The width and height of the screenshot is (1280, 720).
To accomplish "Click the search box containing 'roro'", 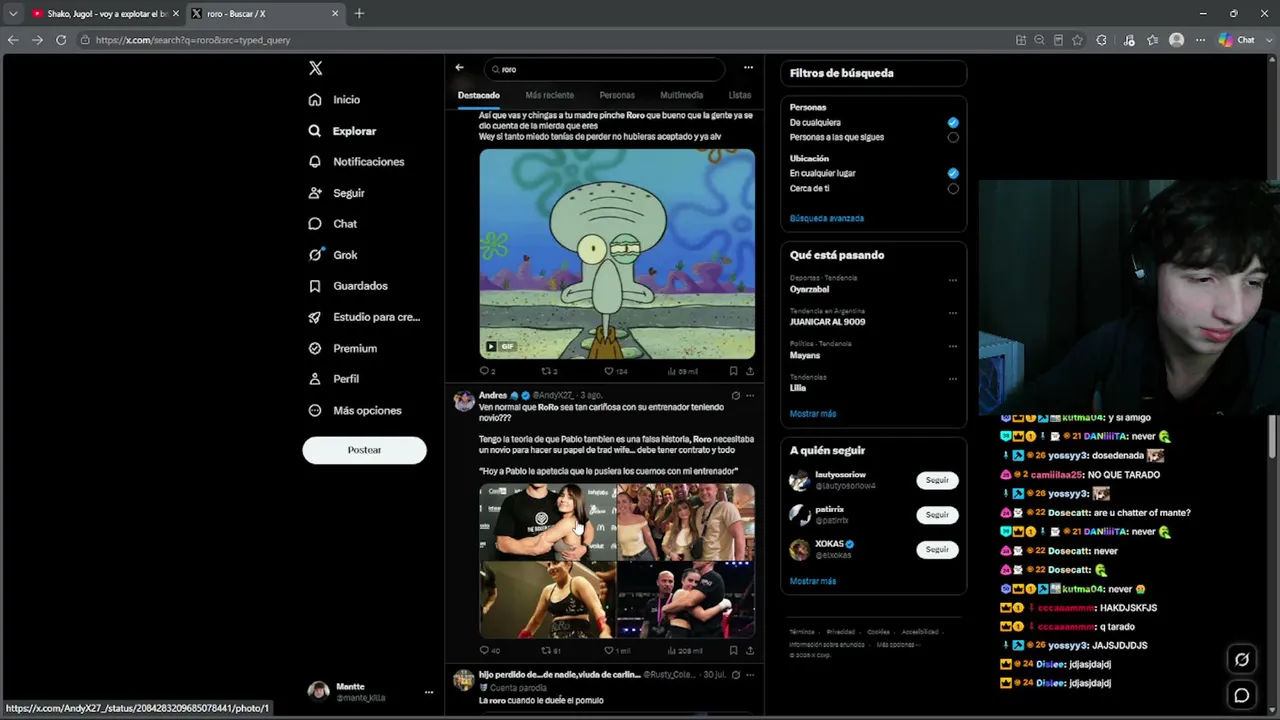I will pyautogui.click(x=604, y=69).
